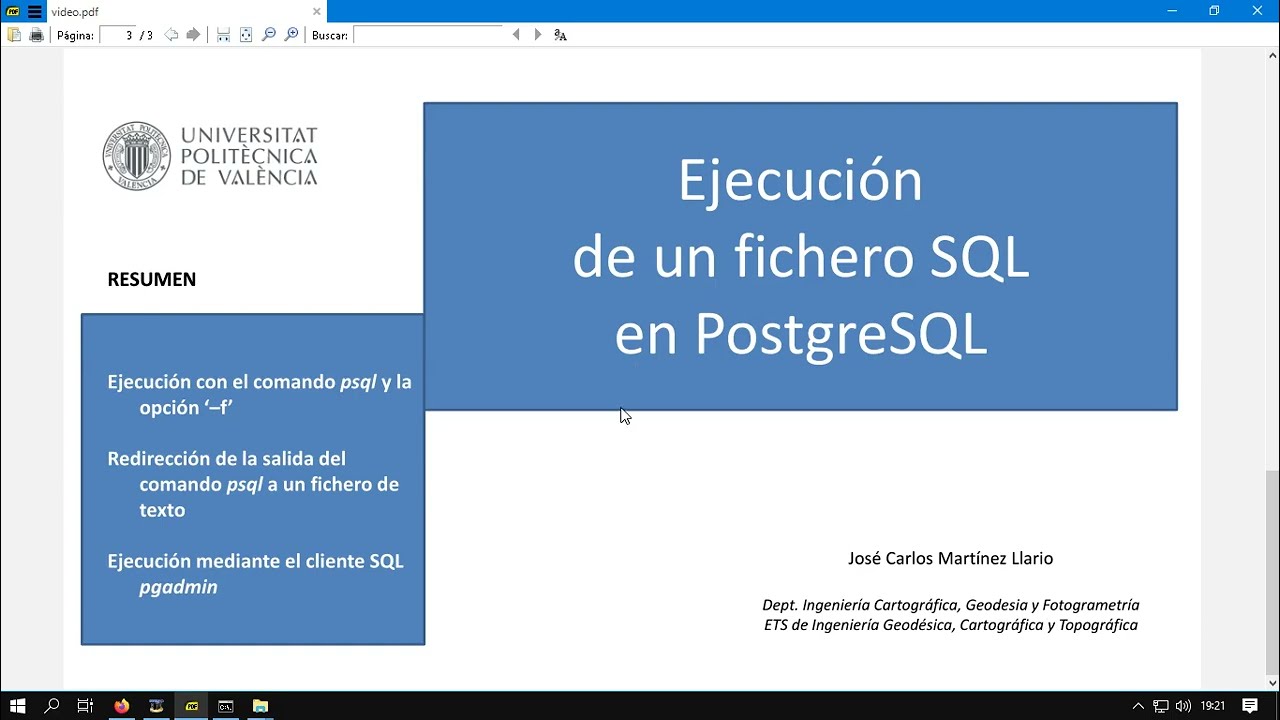Open Task View on the taskbar
1280x720 pixels.
point(85,706)
